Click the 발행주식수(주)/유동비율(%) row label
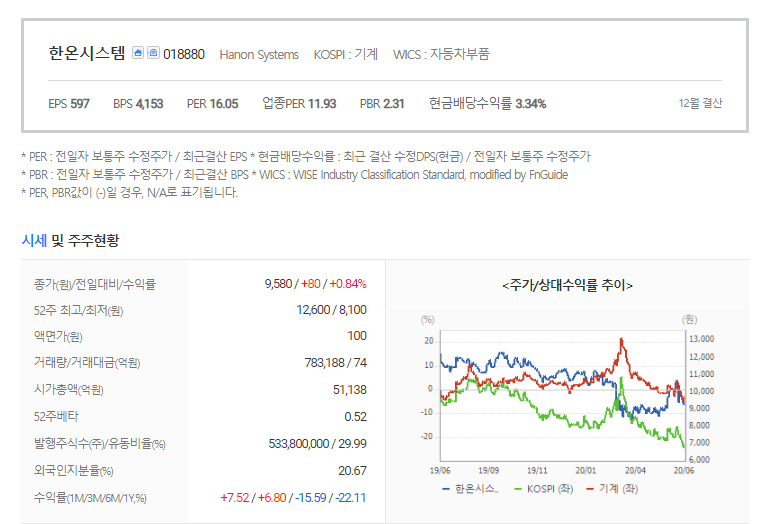 click(x=100, y=444)
